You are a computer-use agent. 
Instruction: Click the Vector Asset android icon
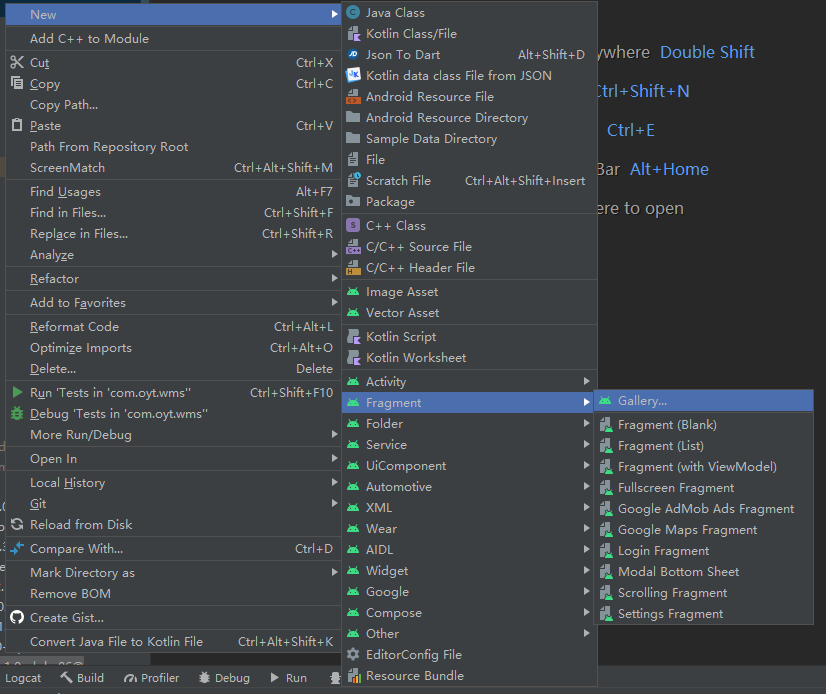pos(353,312)
